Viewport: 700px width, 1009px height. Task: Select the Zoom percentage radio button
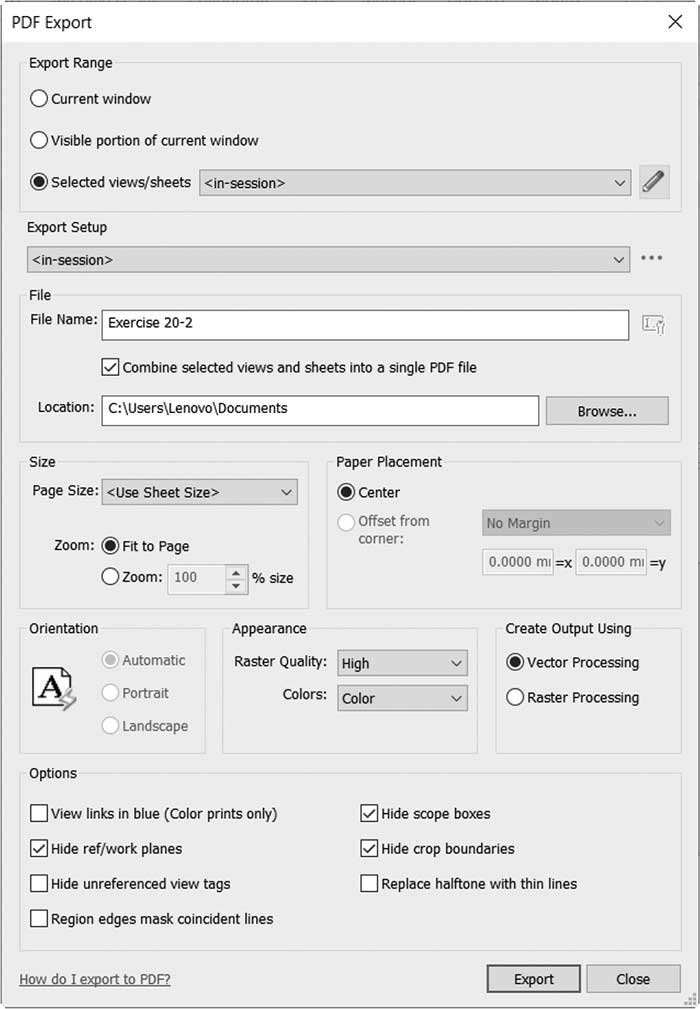coord(111,577)
